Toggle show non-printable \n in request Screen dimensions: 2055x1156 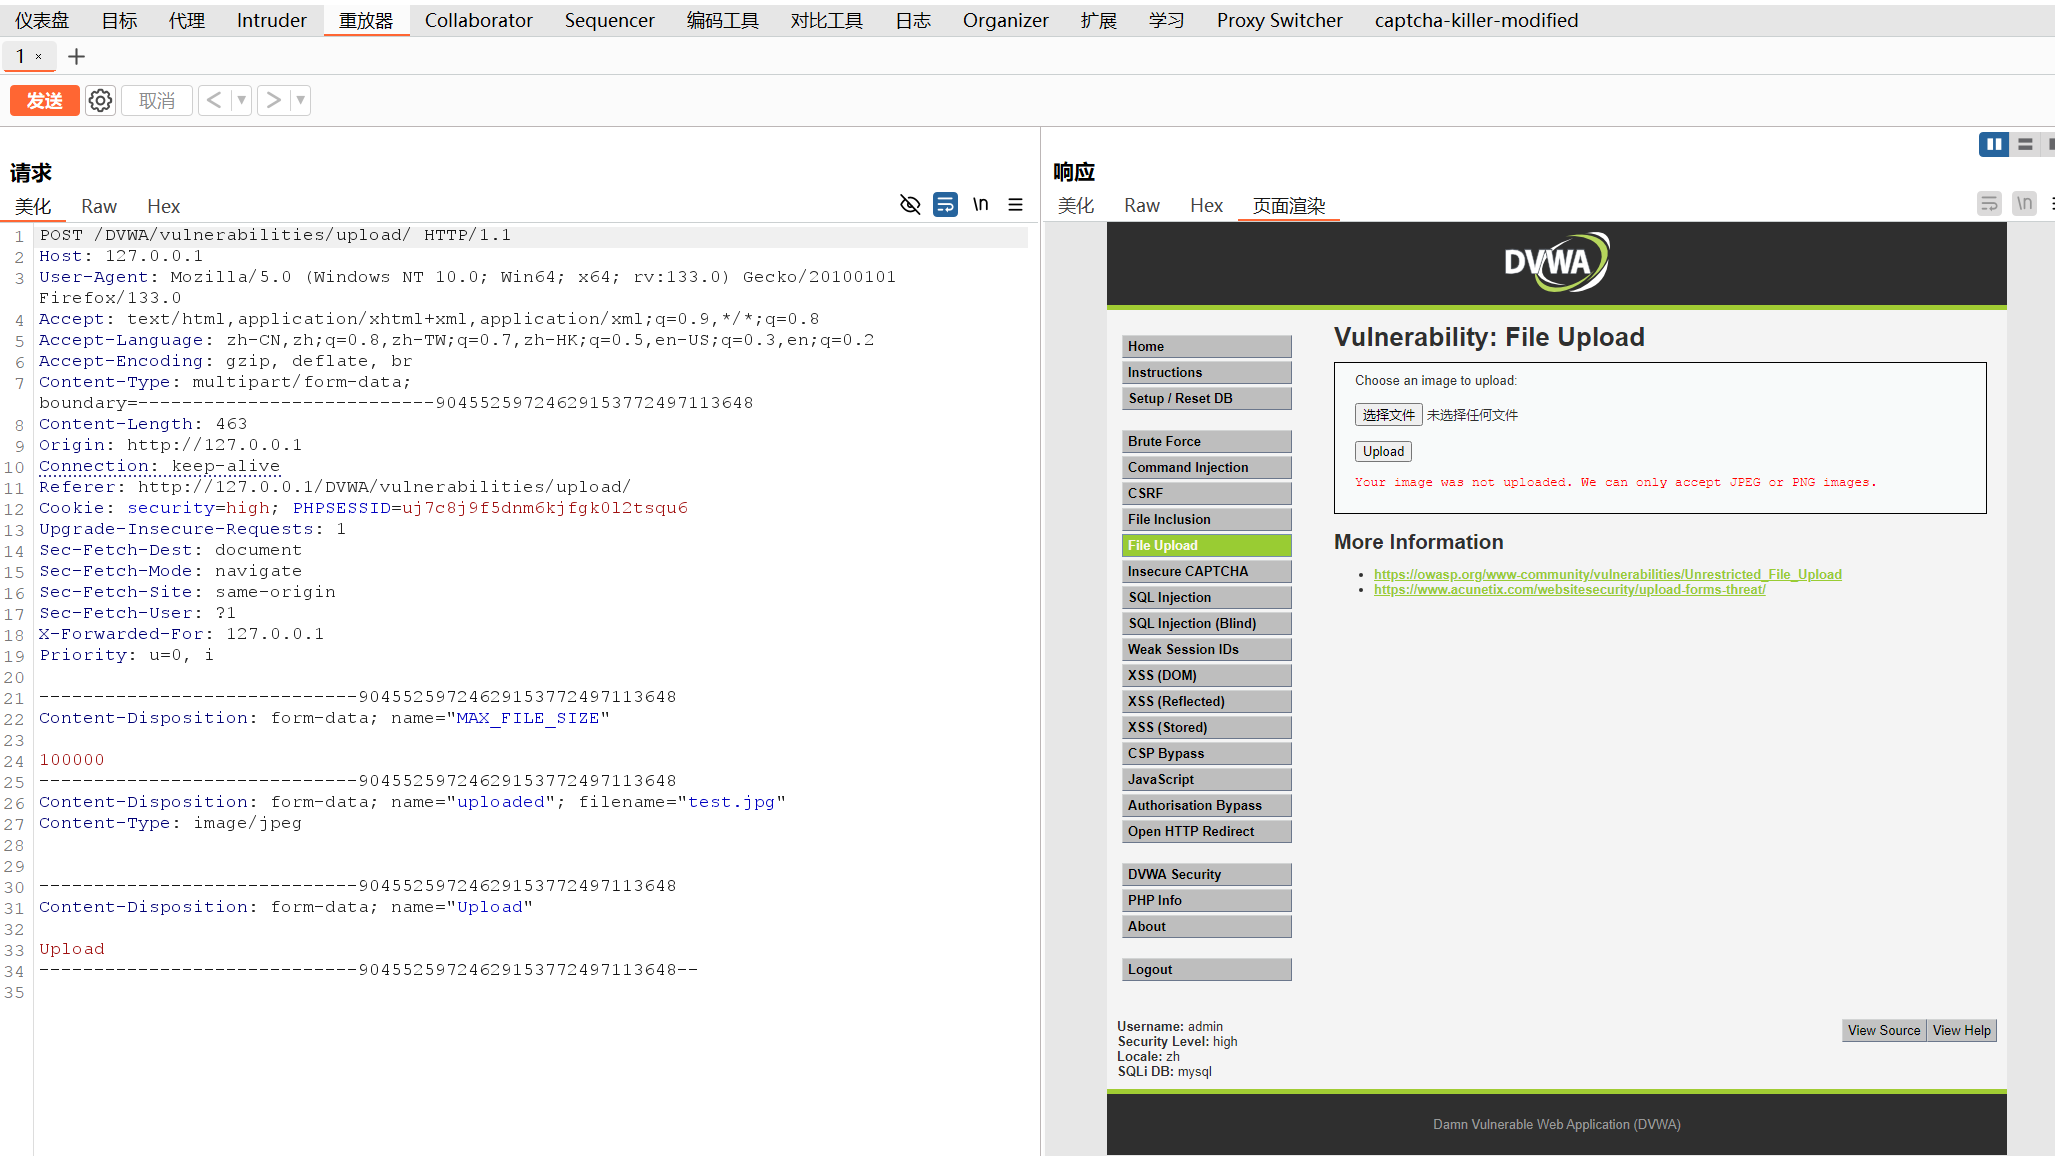tap(981, 205)
